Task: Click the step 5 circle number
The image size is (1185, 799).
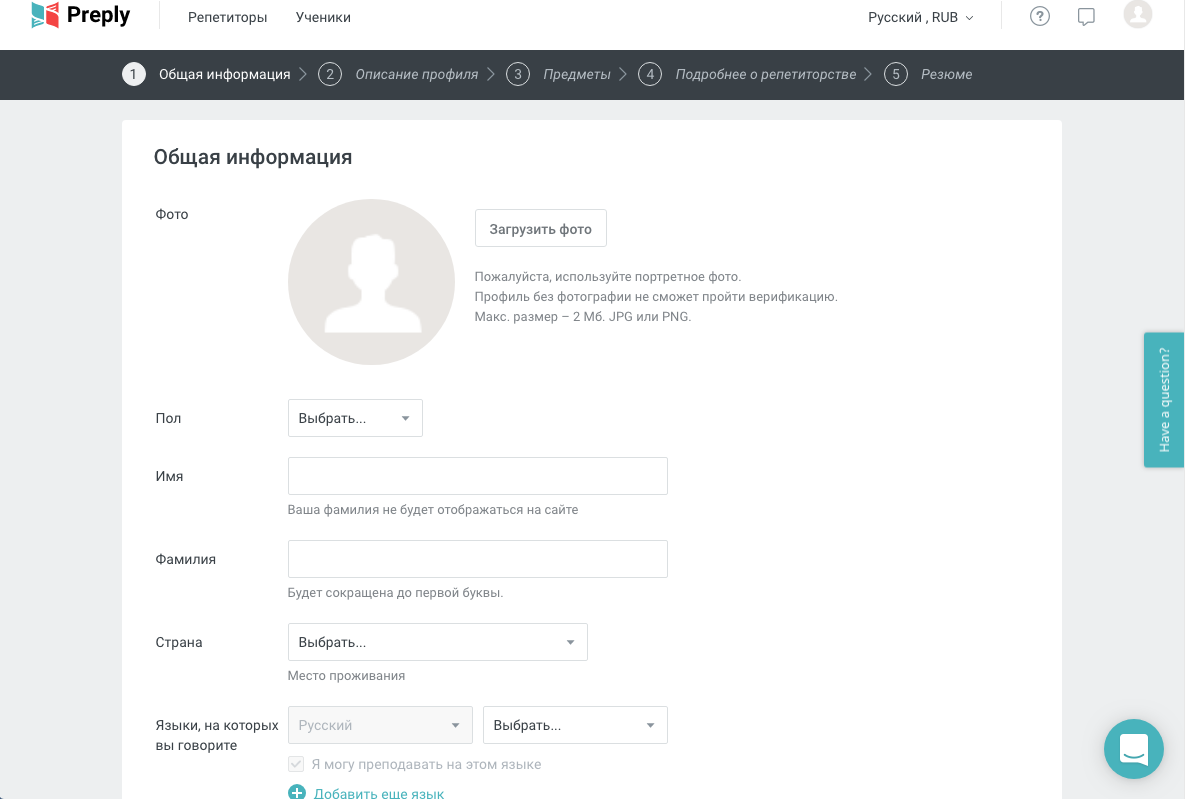Action: pyautogui.click(x=896, y=74)
